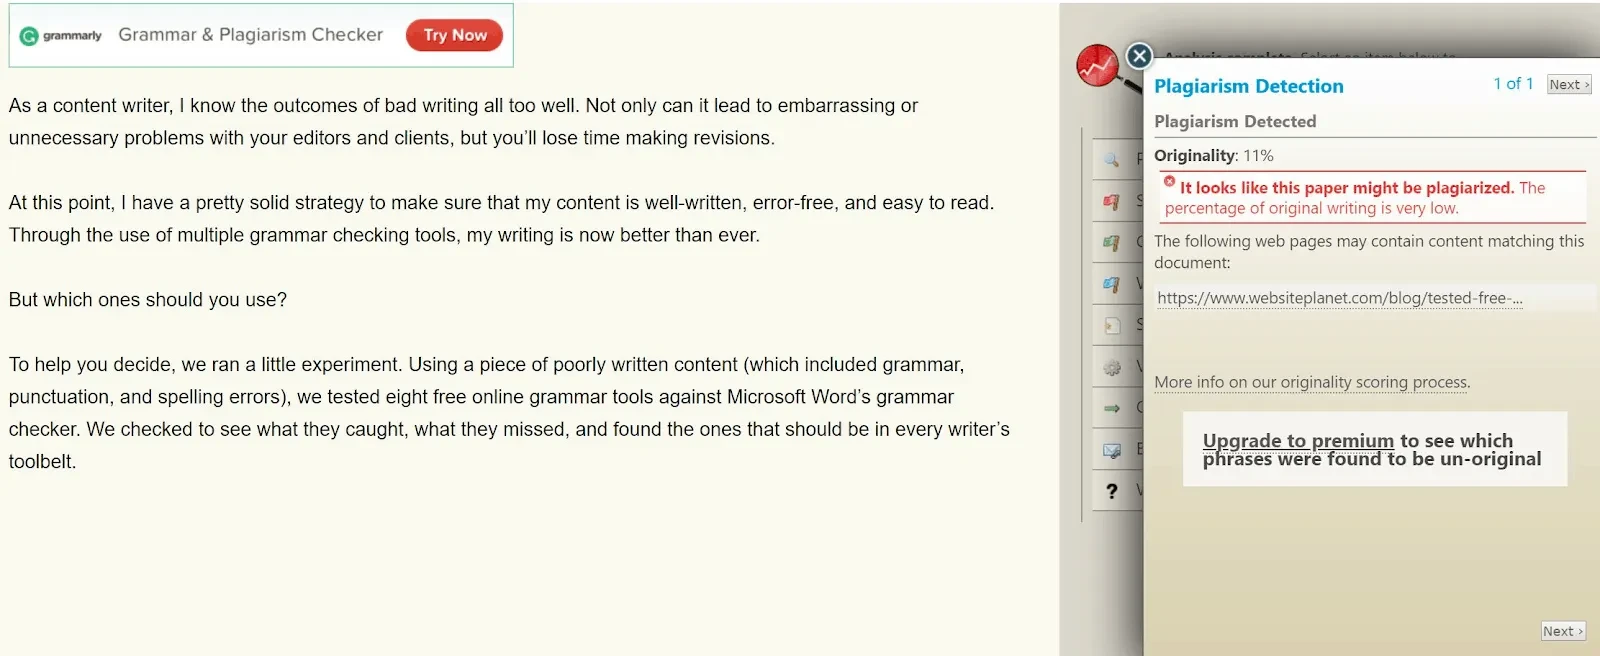Click the Grammarly logo in banner
This screenshot has height=656, width=1600.
pyautogui.click(x=61, y=36)
